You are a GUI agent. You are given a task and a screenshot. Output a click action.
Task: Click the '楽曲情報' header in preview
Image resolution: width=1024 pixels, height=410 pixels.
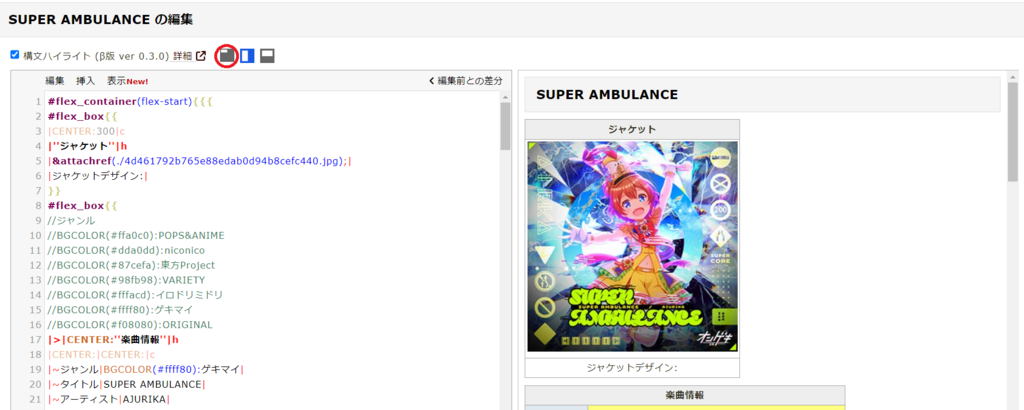(684, 395)
